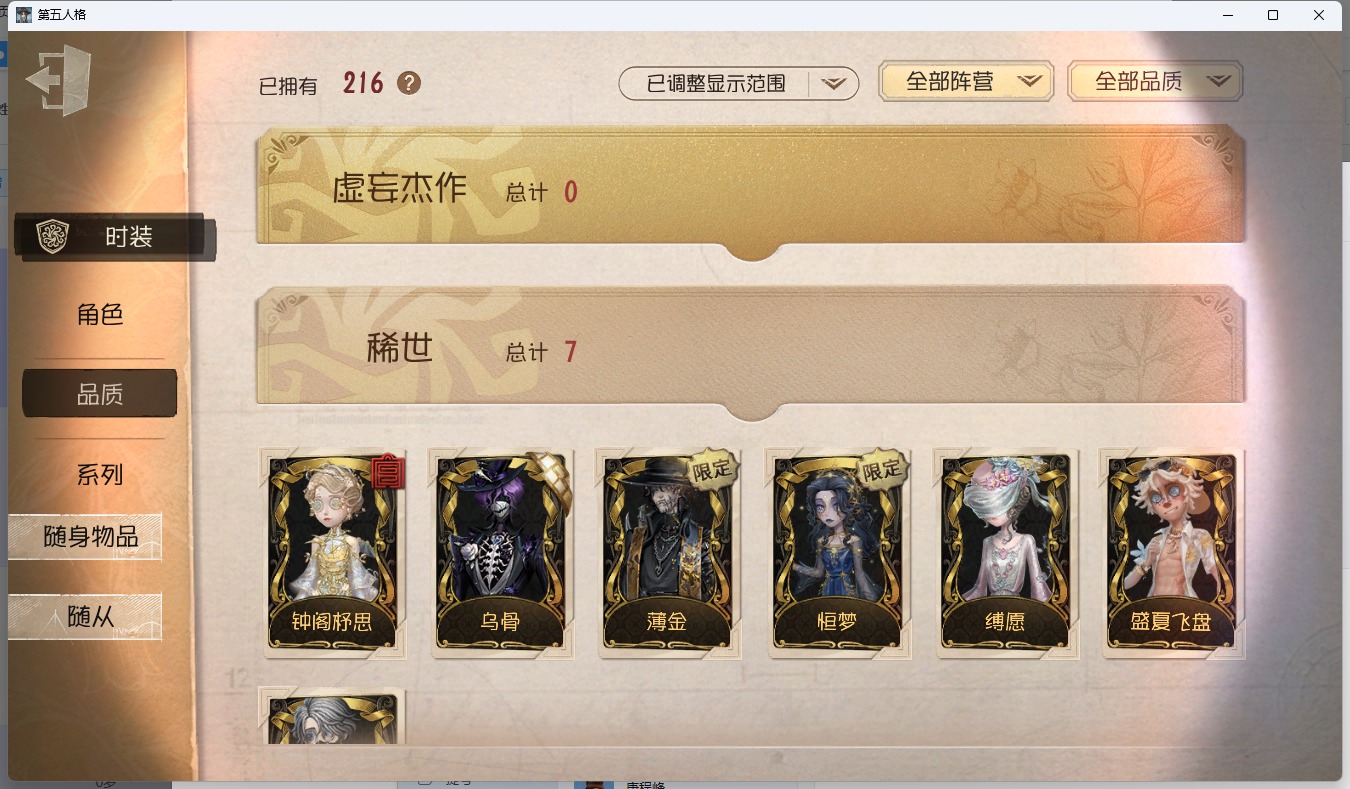
Task: Select the 品质 sorting tab
Action: click(x=100, y=394)
